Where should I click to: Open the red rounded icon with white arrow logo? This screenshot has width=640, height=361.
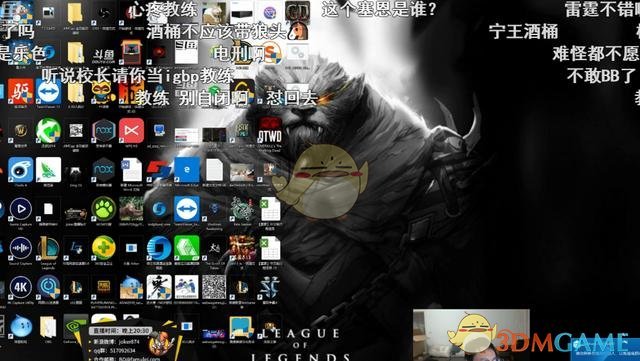(131, 131)
